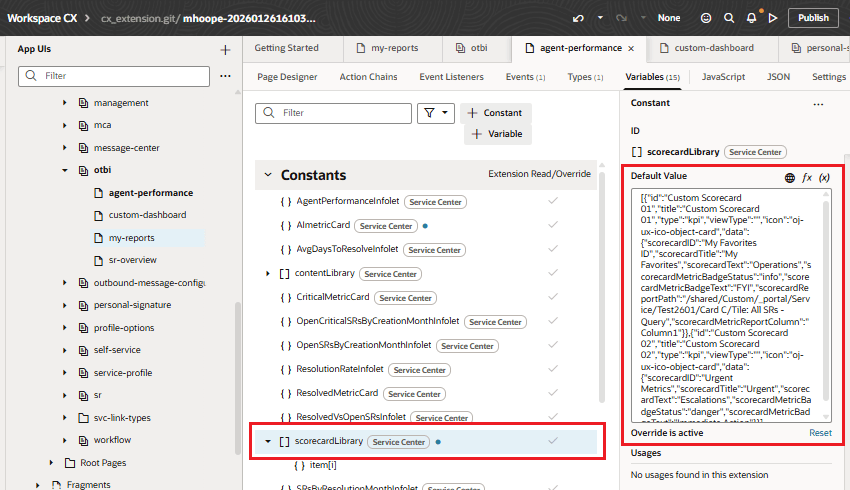850x490 pixels.
Task: Open Constant panel more options menu
Action: coord(818,104)
